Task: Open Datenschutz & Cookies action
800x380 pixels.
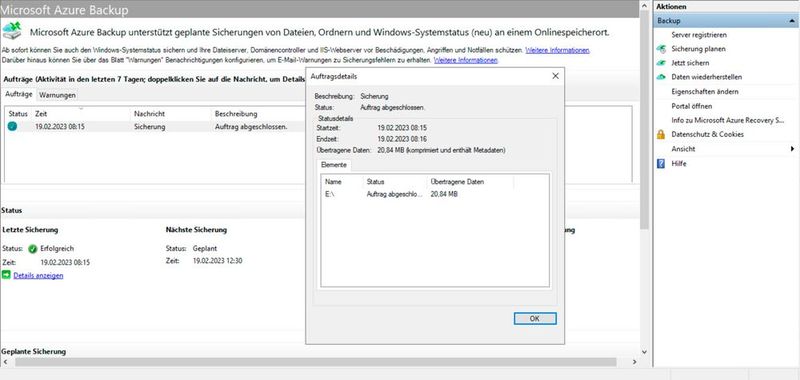Action: (707, 135)
